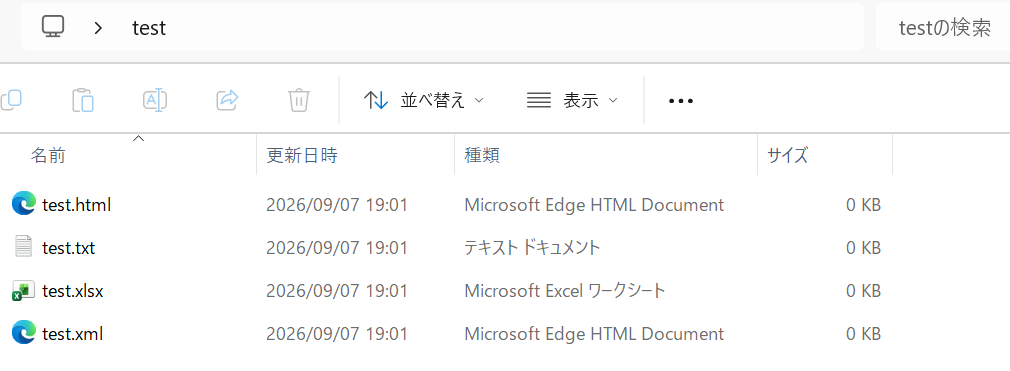Click the trash delete icon
This screenshot has width=1010, height=371.
(299, 100)
